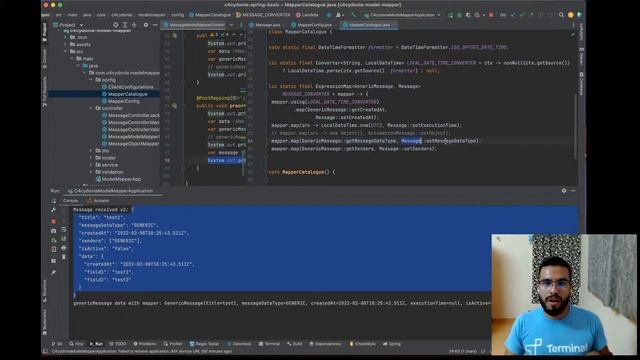Stop the running app with the red Run panel icon
The height and width of the screenshot is (360, 640).
coord(53,221)
